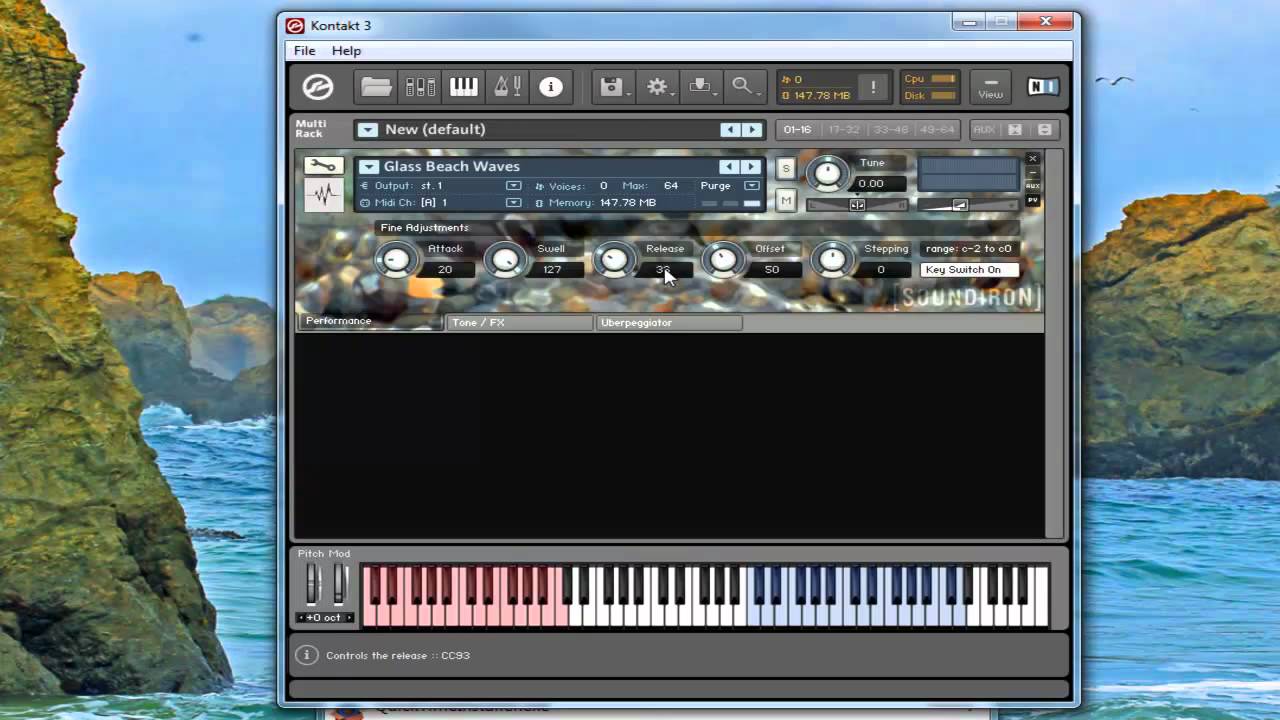Toggle the AUX sends display in rack header
1280x720 pixels.
pos(984,129)
